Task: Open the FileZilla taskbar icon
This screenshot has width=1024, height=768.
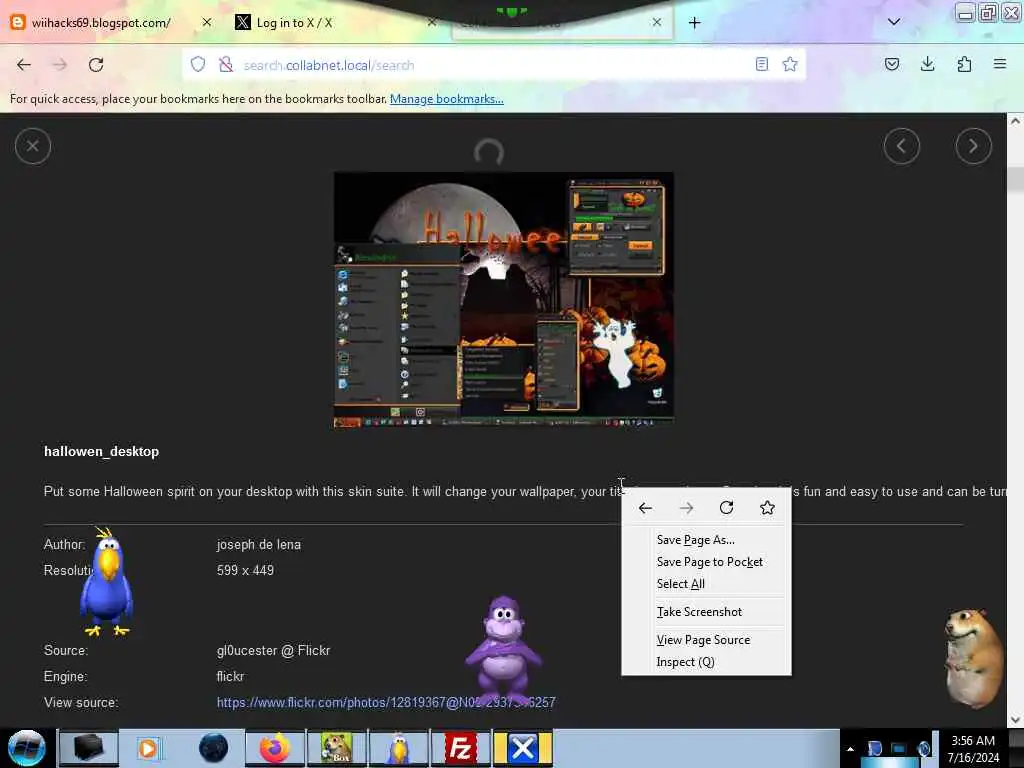Action: [460, 748]
